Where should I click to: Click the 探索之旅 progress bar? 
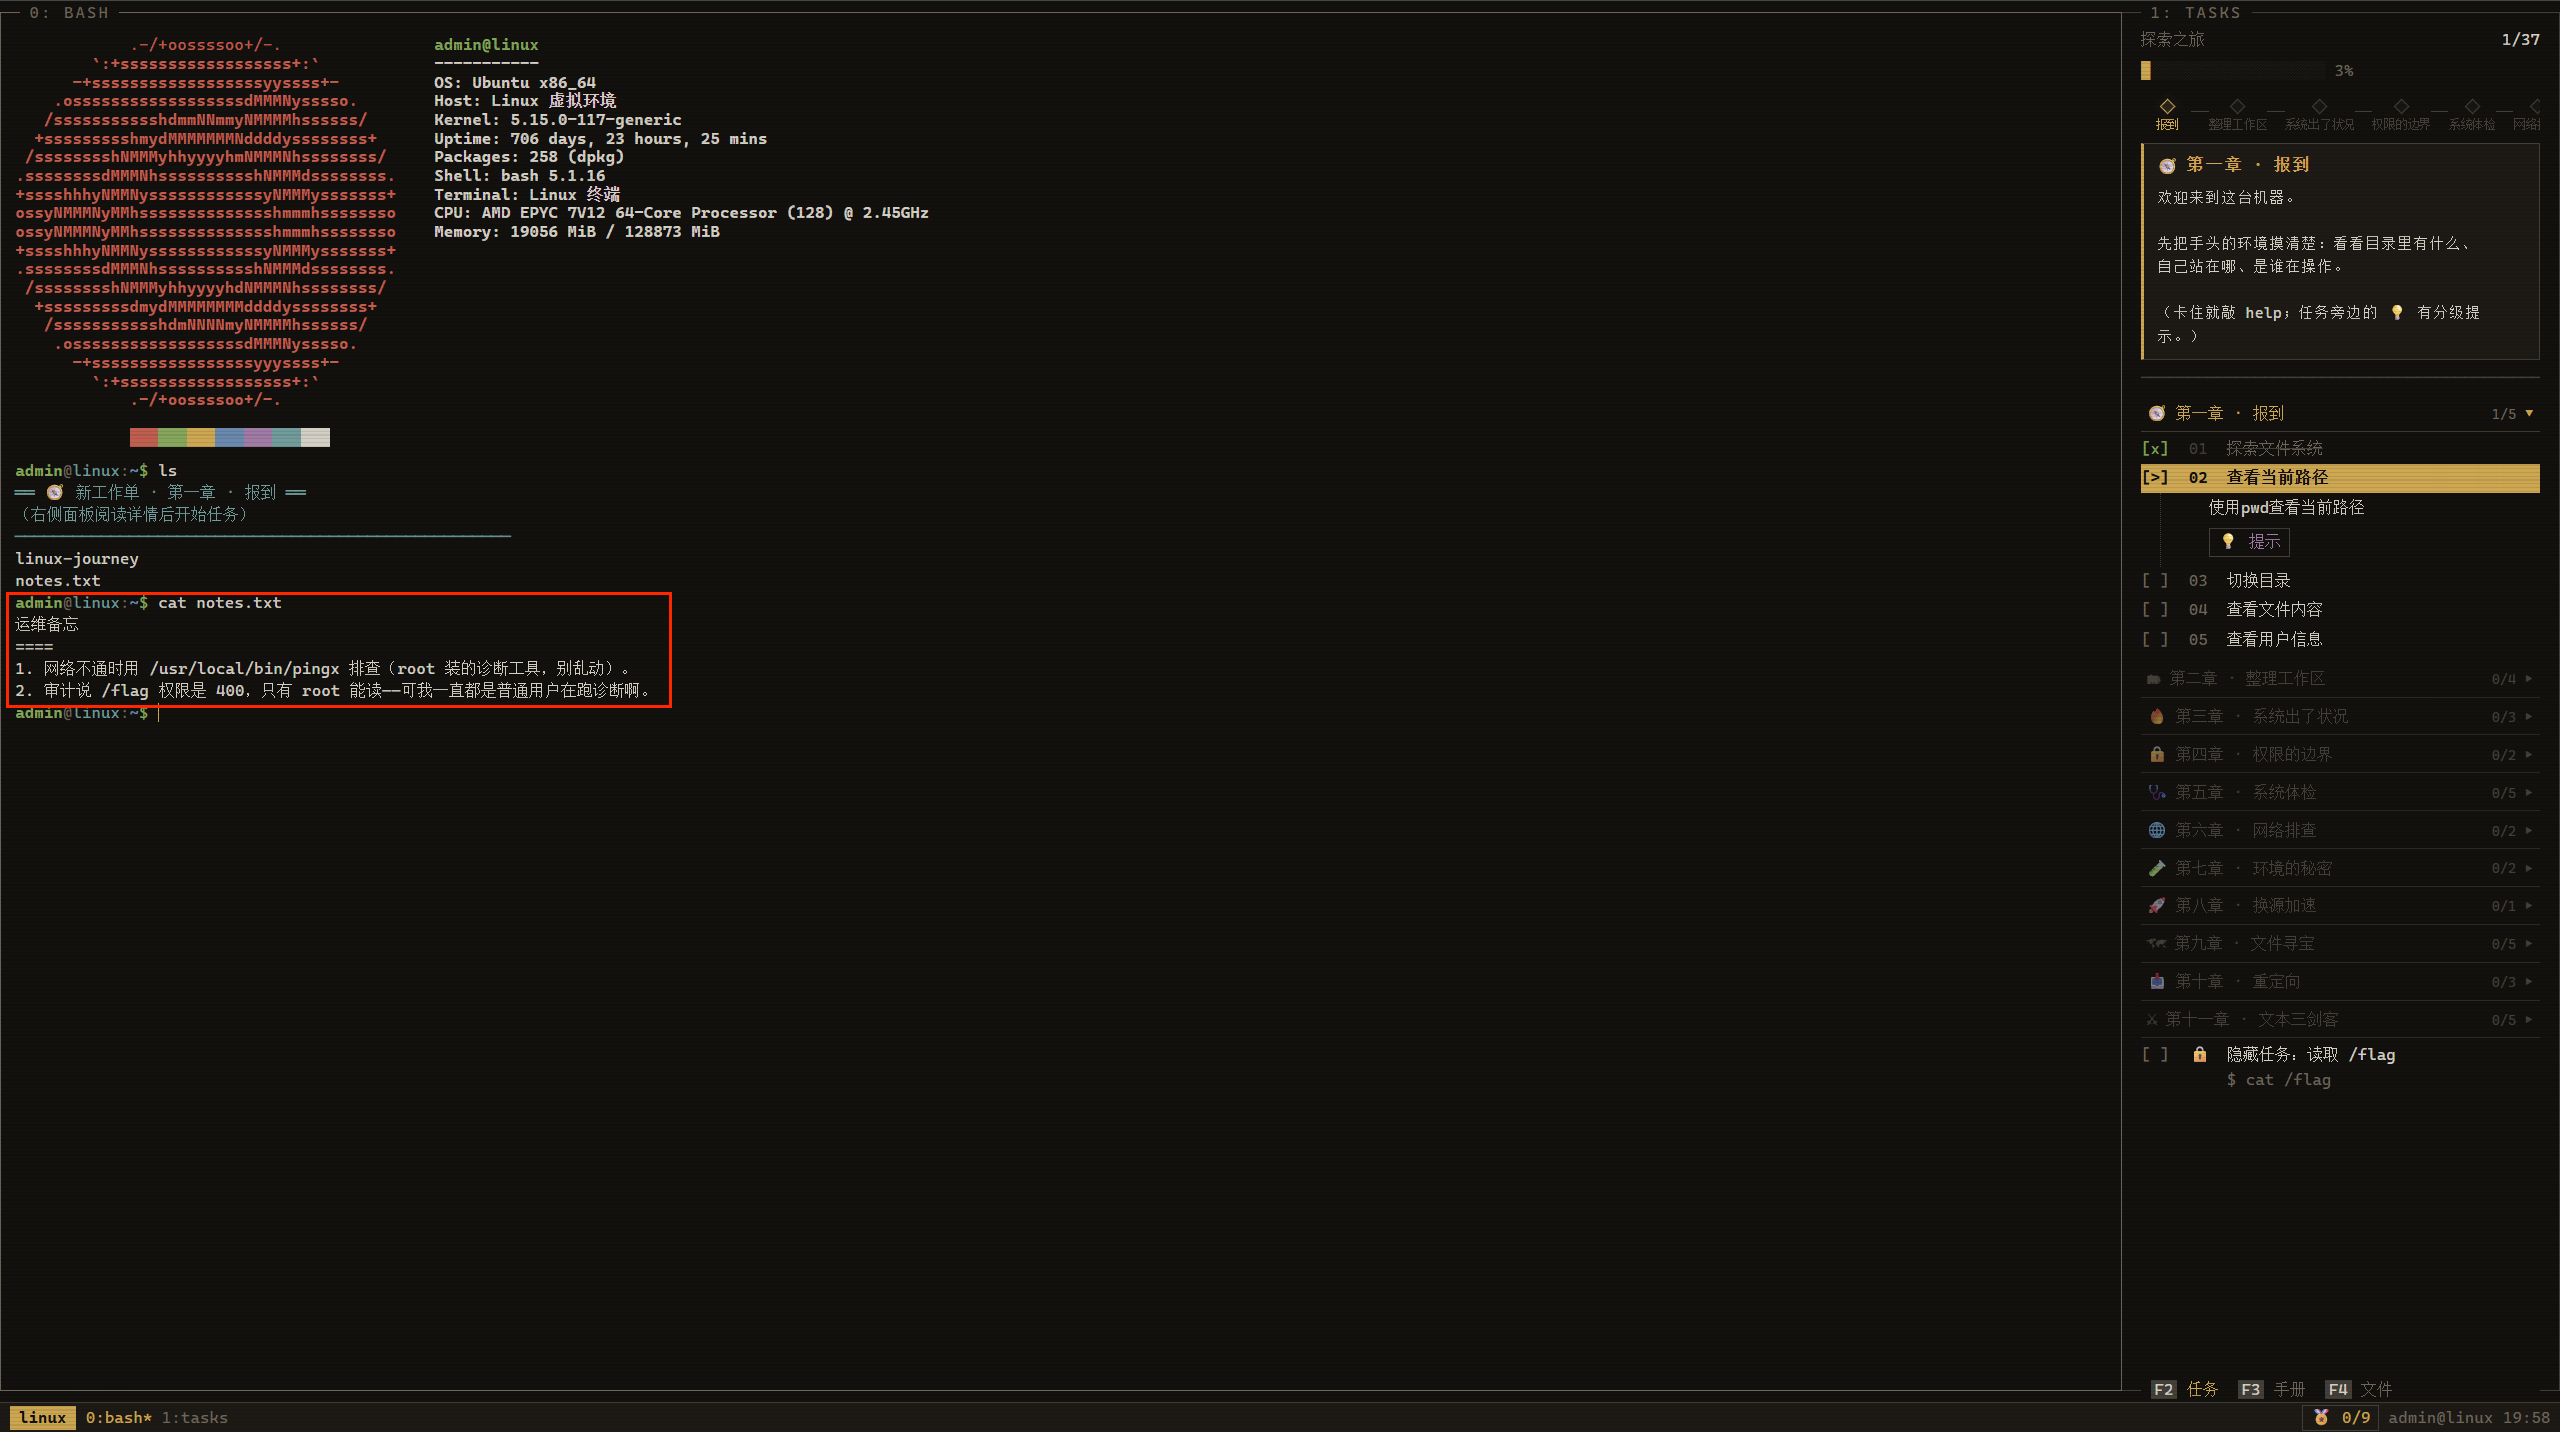[x=2232, y=71]
